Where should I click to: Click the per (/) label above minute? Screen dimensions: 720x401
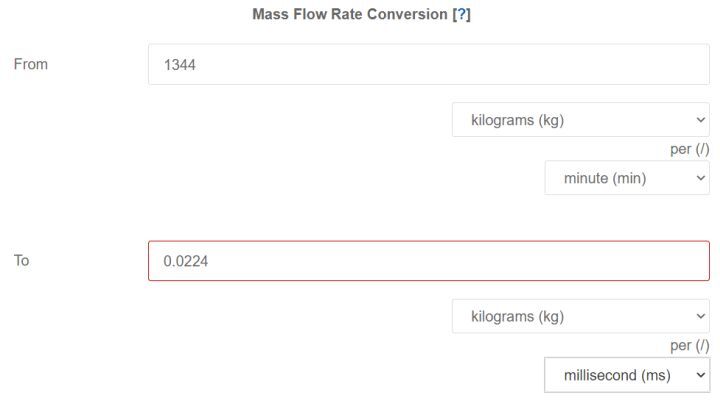pos(689,149)
